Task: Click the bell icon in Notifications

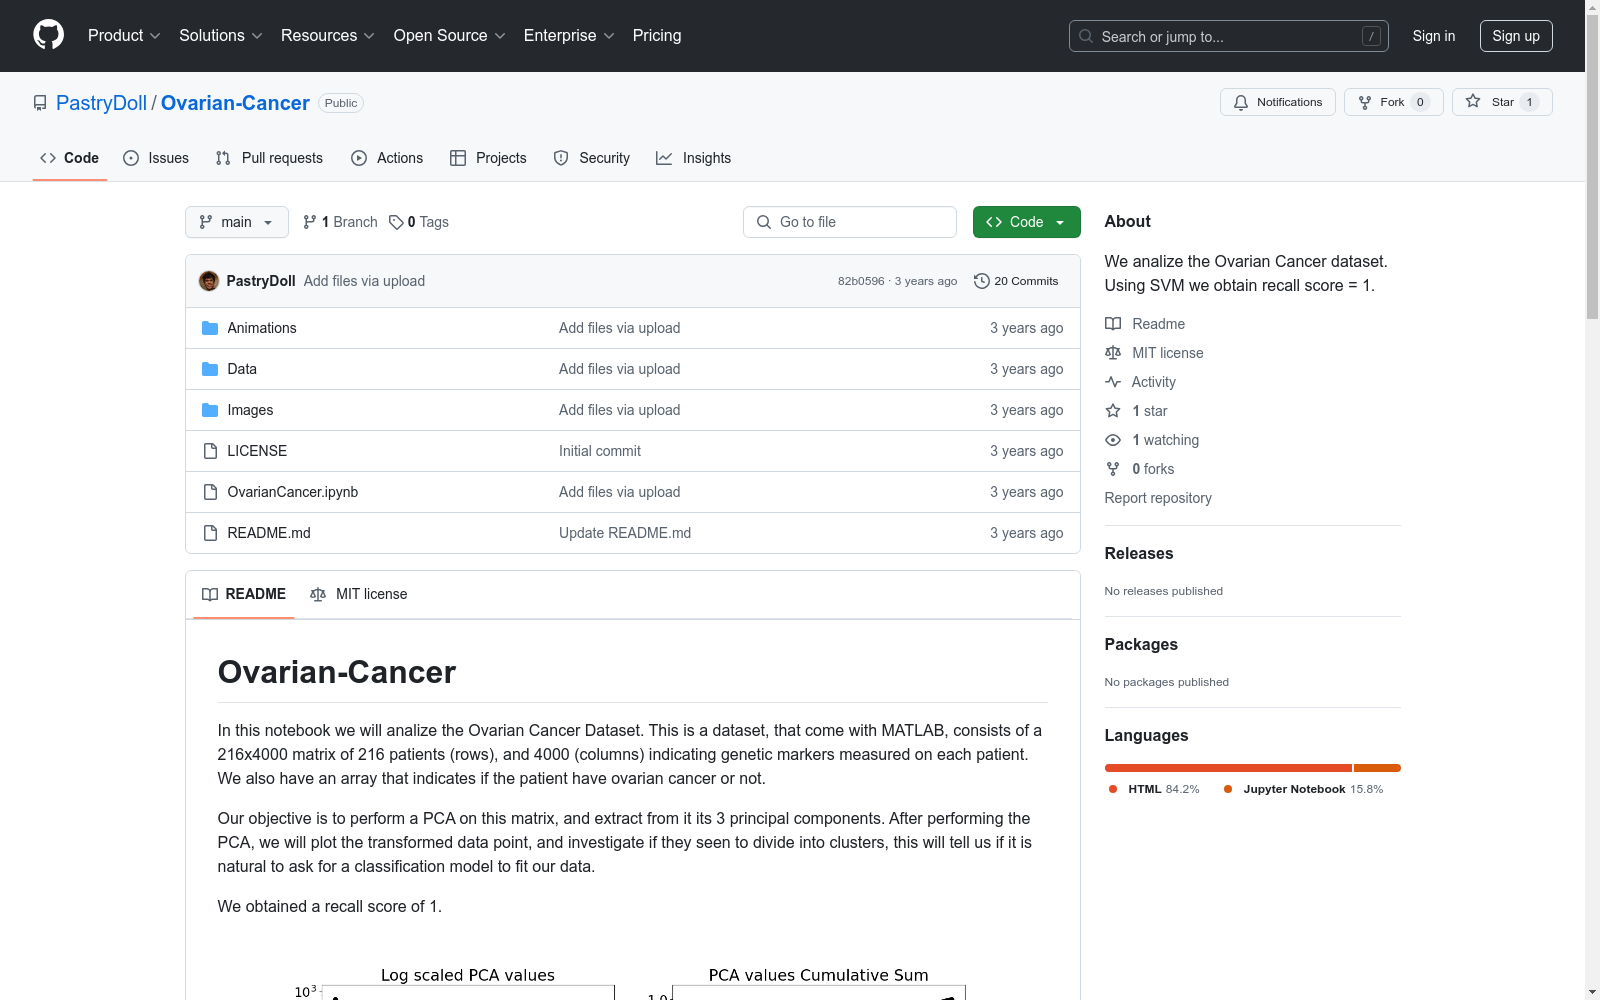Action: [1241, 102]
